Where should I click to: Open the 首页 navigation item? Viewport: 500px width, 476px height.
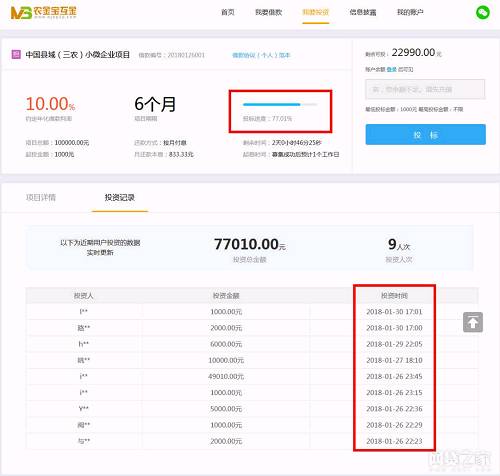228,12
